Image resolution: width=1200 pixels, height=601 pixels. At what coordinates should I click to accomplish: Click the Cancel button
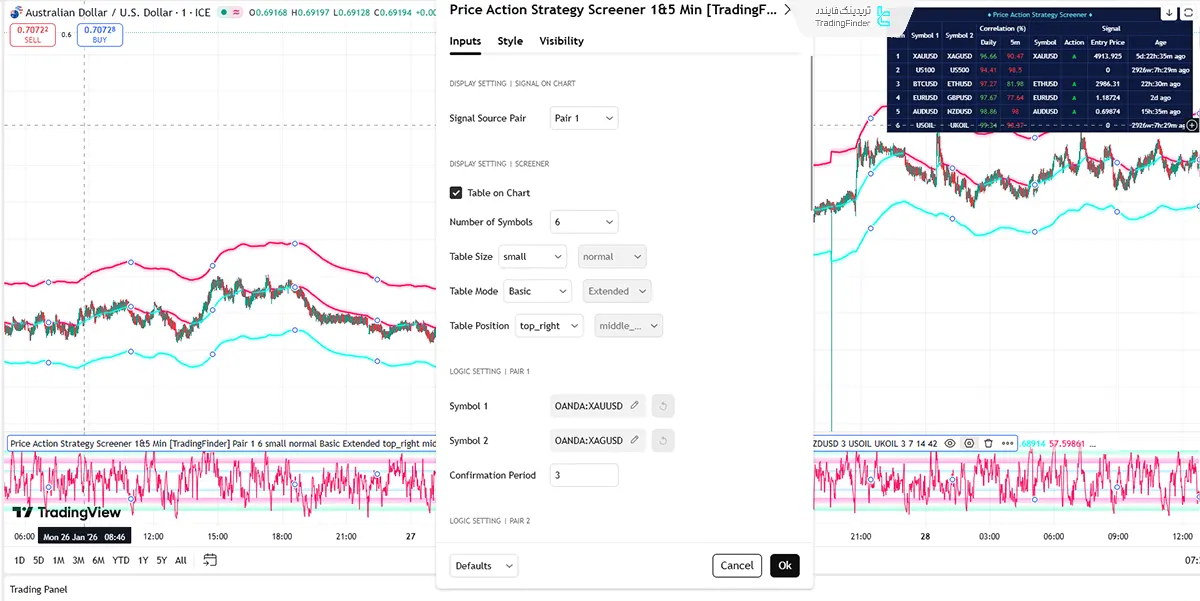737,566
